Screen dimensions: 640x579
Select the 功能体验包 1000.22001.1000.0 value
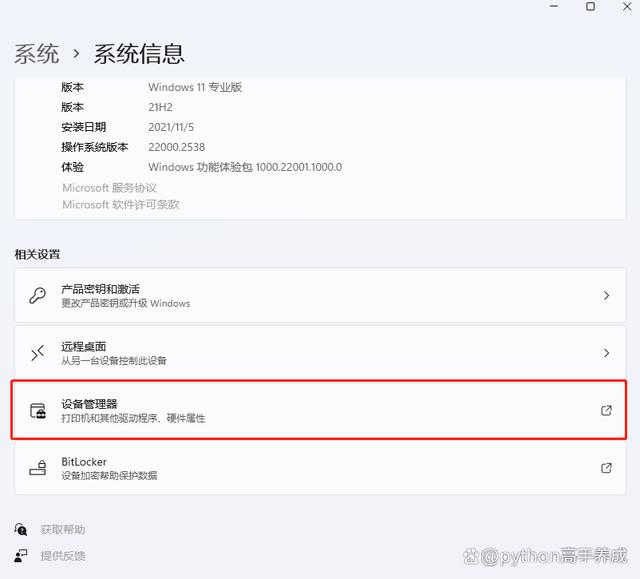point(245,167)
